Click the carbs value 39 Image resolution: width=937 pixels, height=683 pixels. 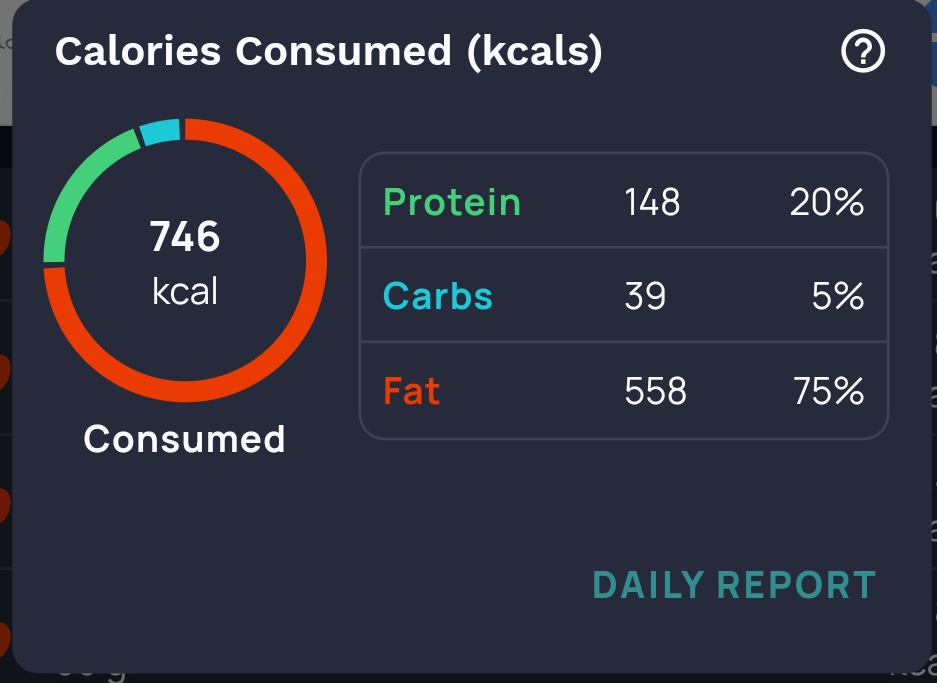click(x=645, y=297)
